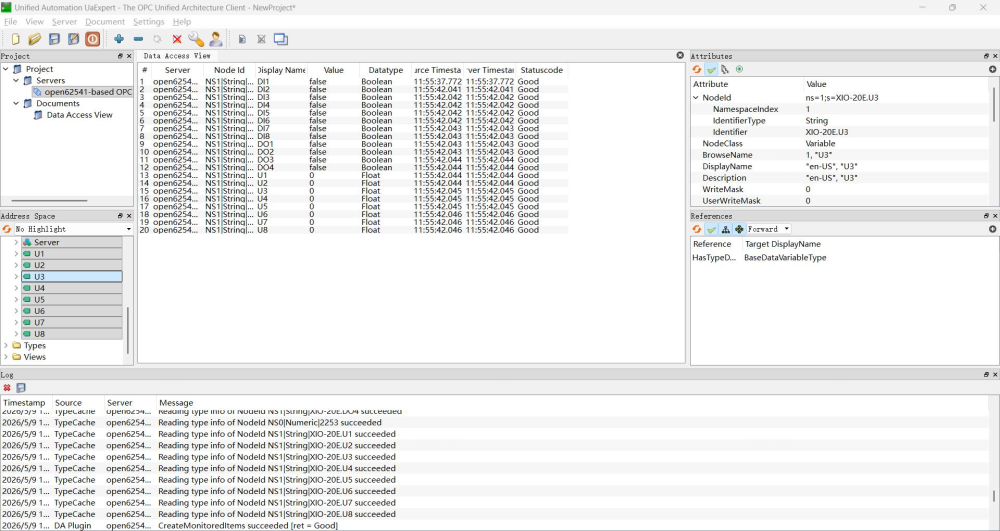Toggle the hierarchy tree icon in References toolbar
The height and width of the screenshot is (531, 1000).
(x=726, y=229)
